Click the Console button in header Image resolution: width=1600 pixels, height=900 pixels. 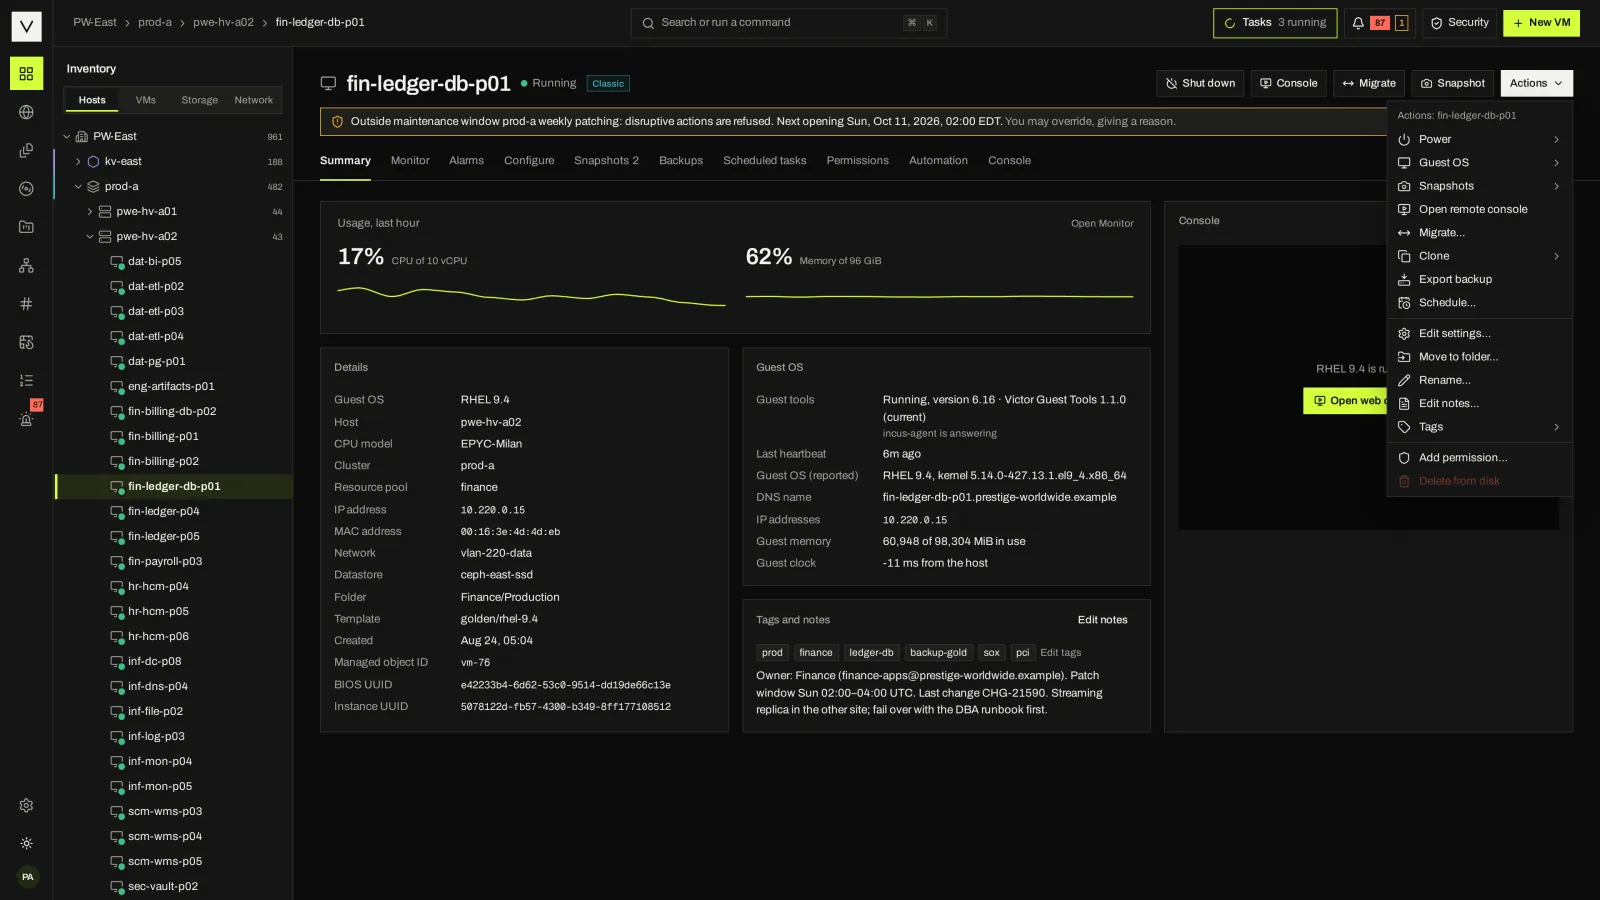coord(1288,84)
